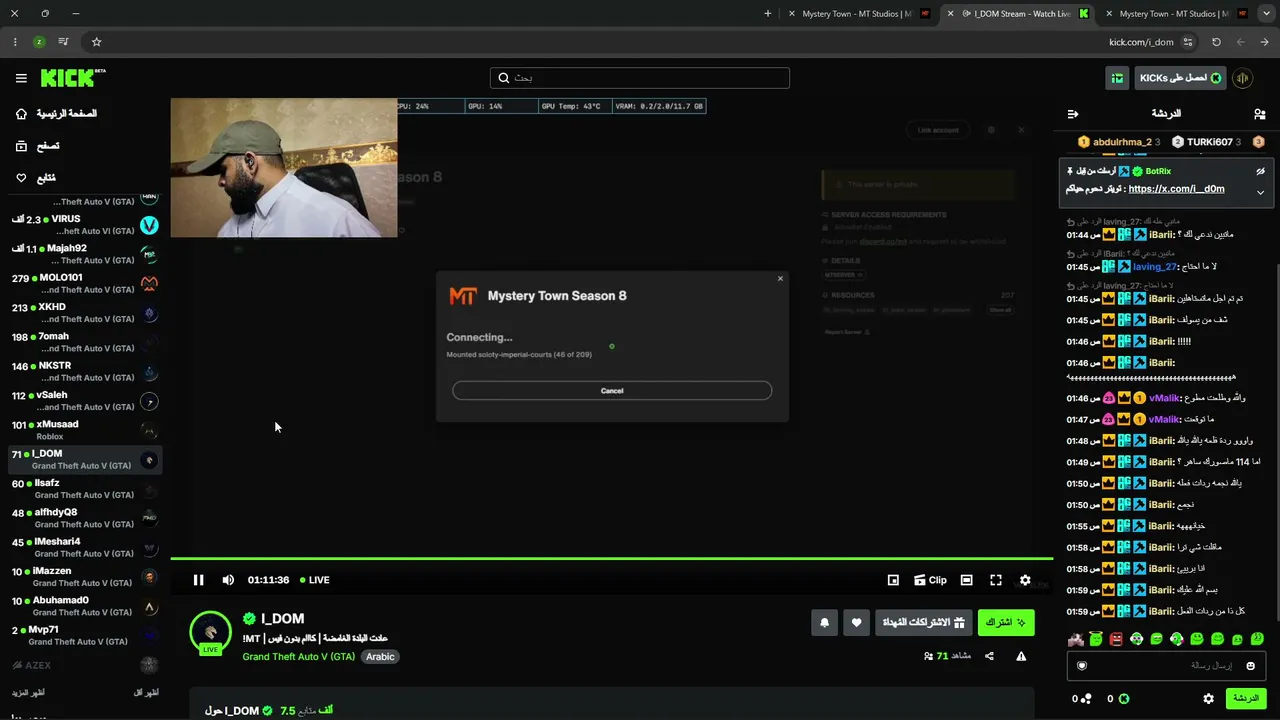The image size is (1280, 720).
Task: Enter fullscreen mode
Action: 996,580
